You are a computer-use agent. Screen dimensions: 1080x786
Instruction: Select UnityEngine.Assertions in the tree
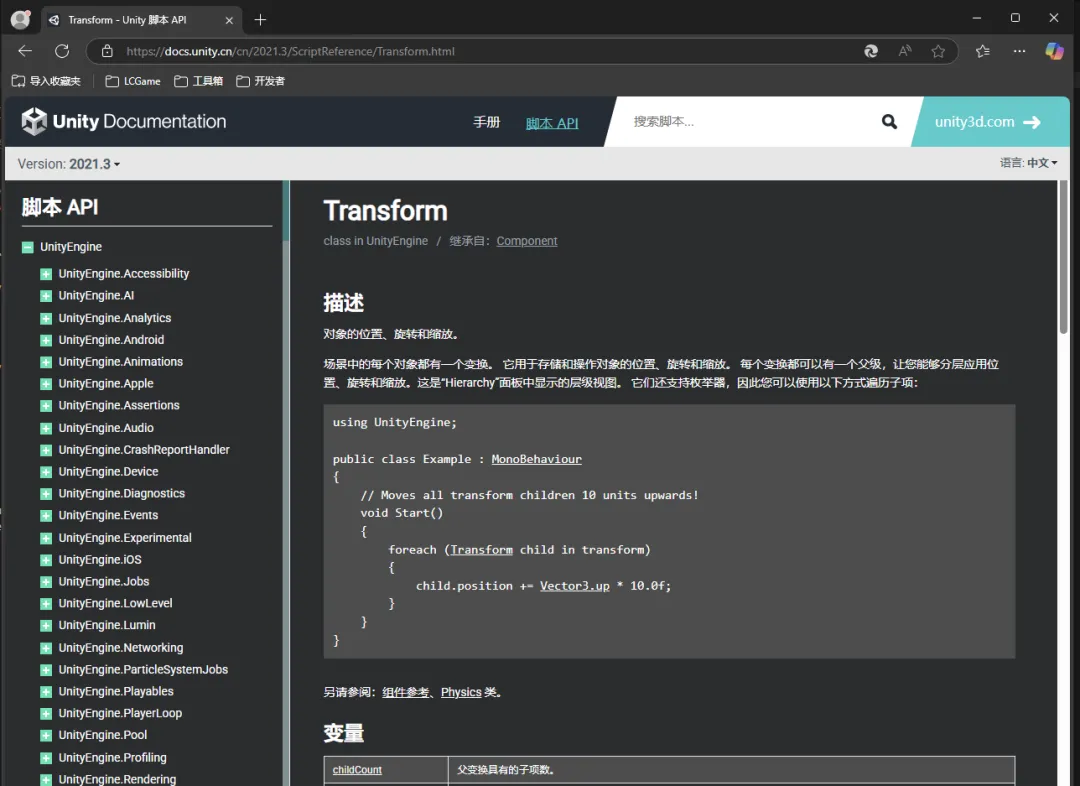(119, 406)
